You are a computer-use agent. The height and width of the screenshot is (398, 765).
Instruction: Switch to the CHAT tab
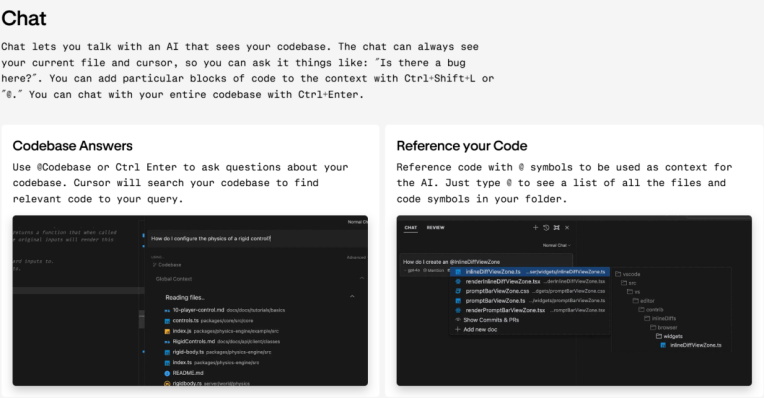pyautogui.click(x=411, y=228)
